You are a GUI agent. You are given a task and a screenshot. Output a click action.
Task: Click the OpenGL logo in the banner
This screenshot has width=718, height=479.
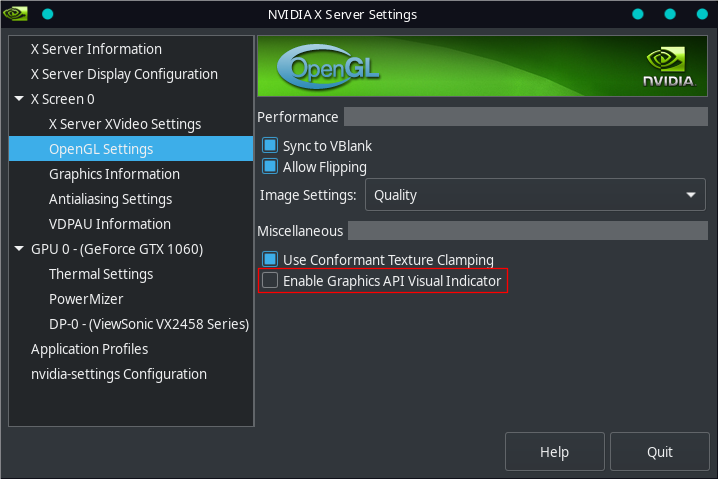[x=328, y=67]
